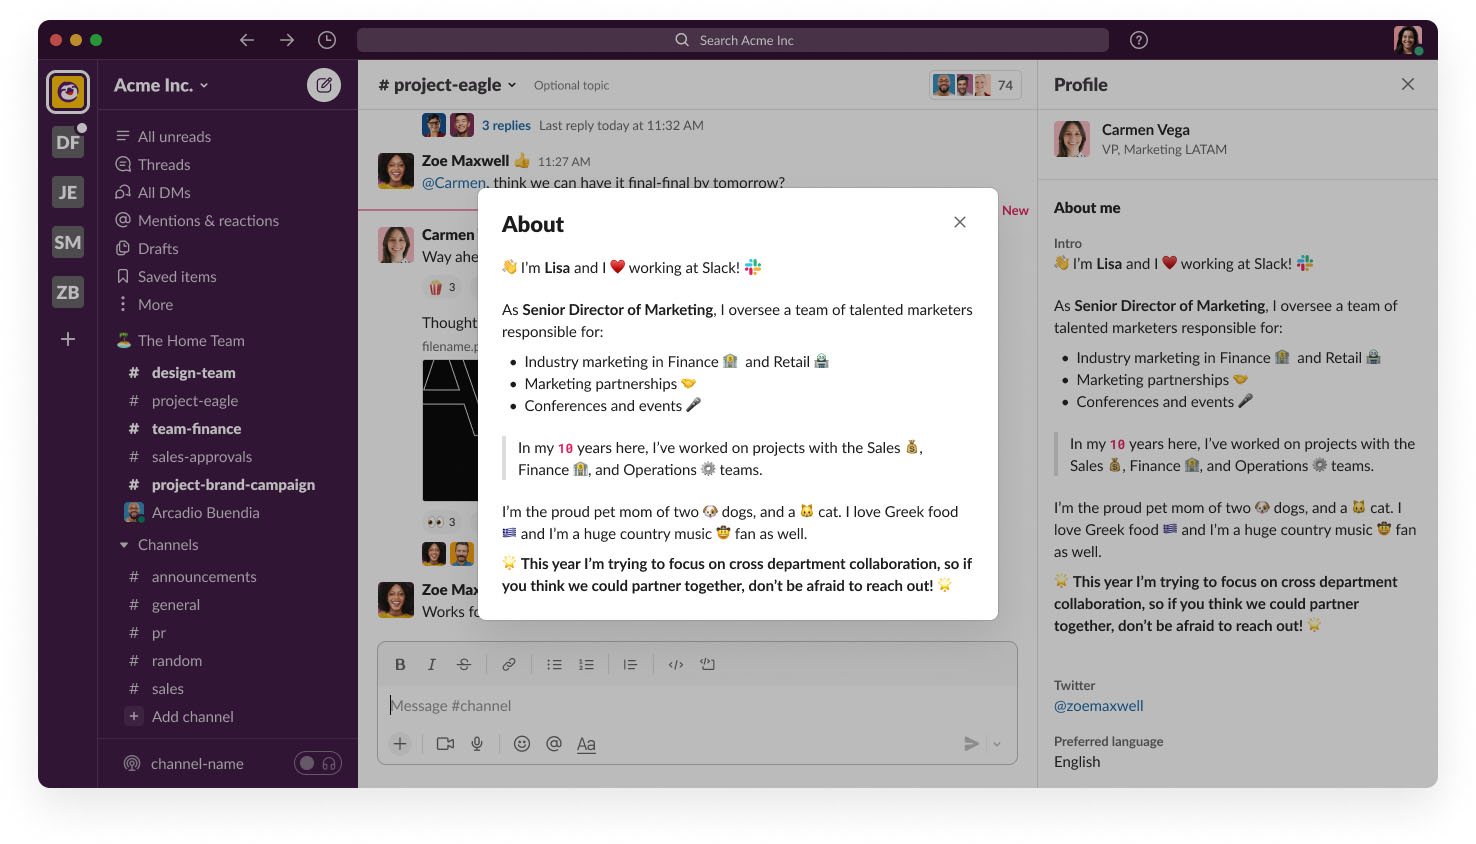View the 74 channel members

[x=975, y=85]
